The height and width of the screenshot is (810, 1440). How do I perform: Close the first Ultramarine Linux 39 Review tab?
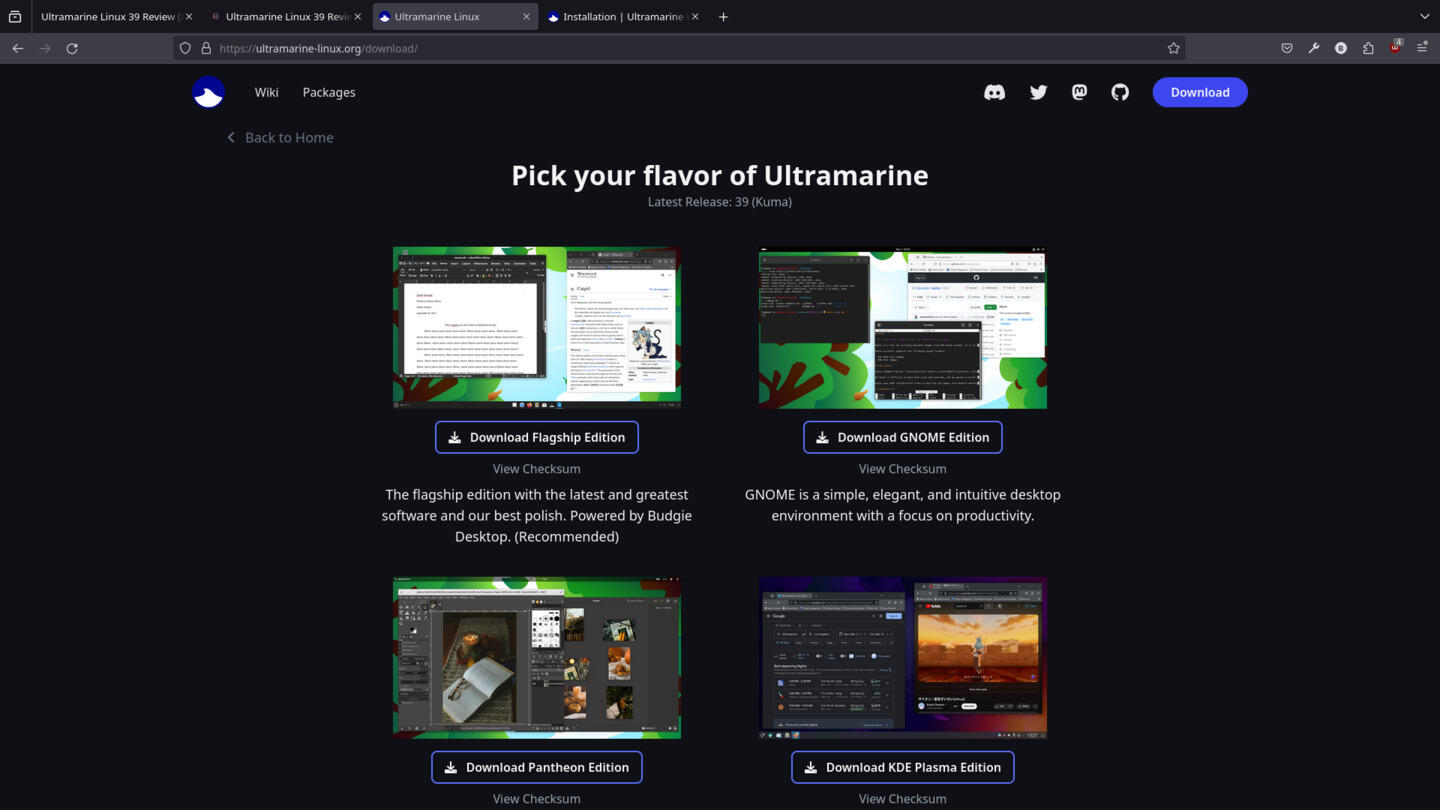click(189, 17)
